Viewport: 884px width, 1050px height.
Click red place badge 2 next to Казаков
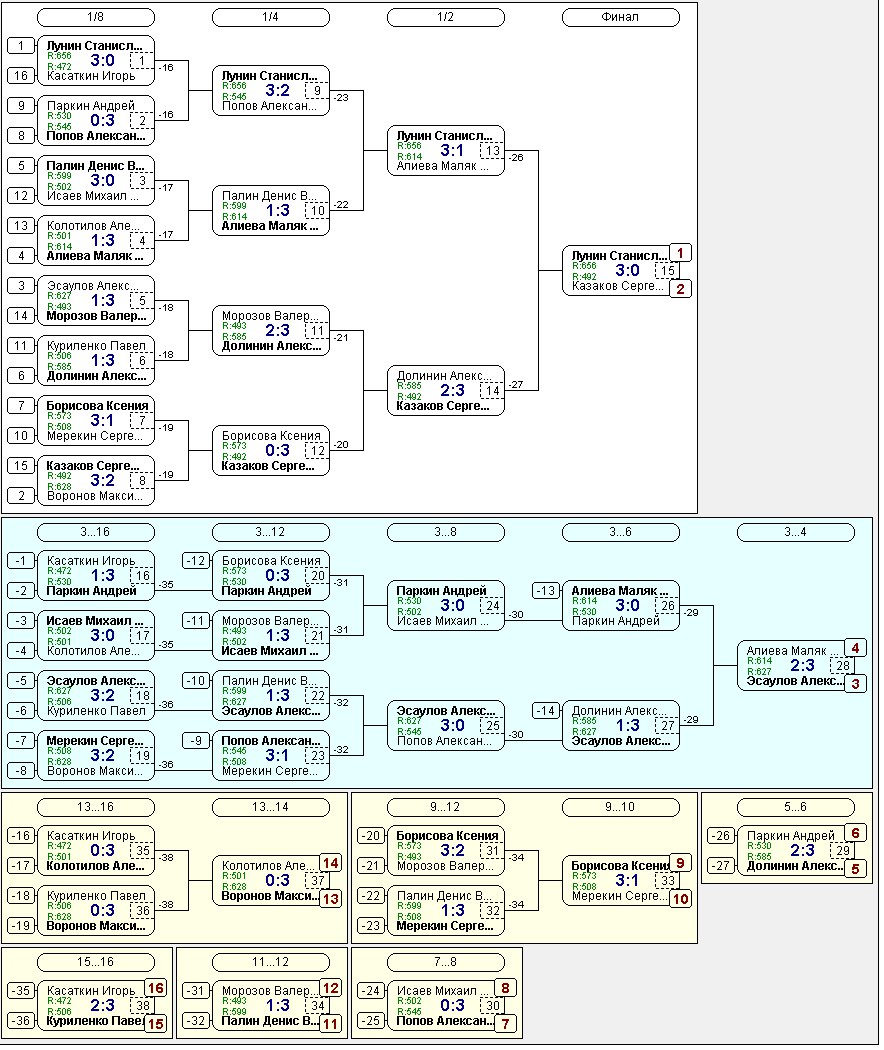coord(680,289)
